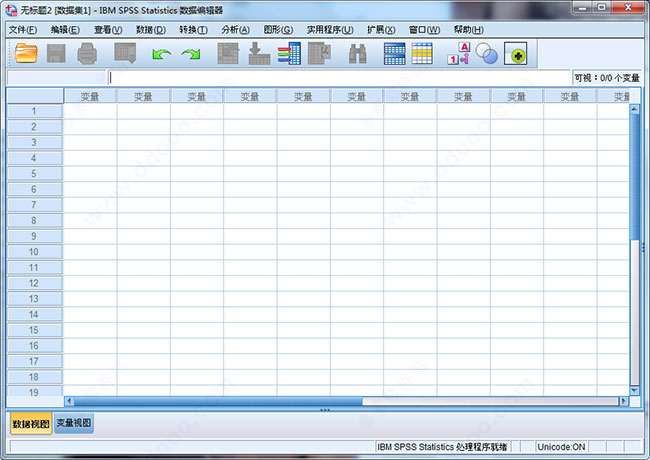Open the 扩展(X) menu
The image size is (650, 460).
click(x=381, y=30)
